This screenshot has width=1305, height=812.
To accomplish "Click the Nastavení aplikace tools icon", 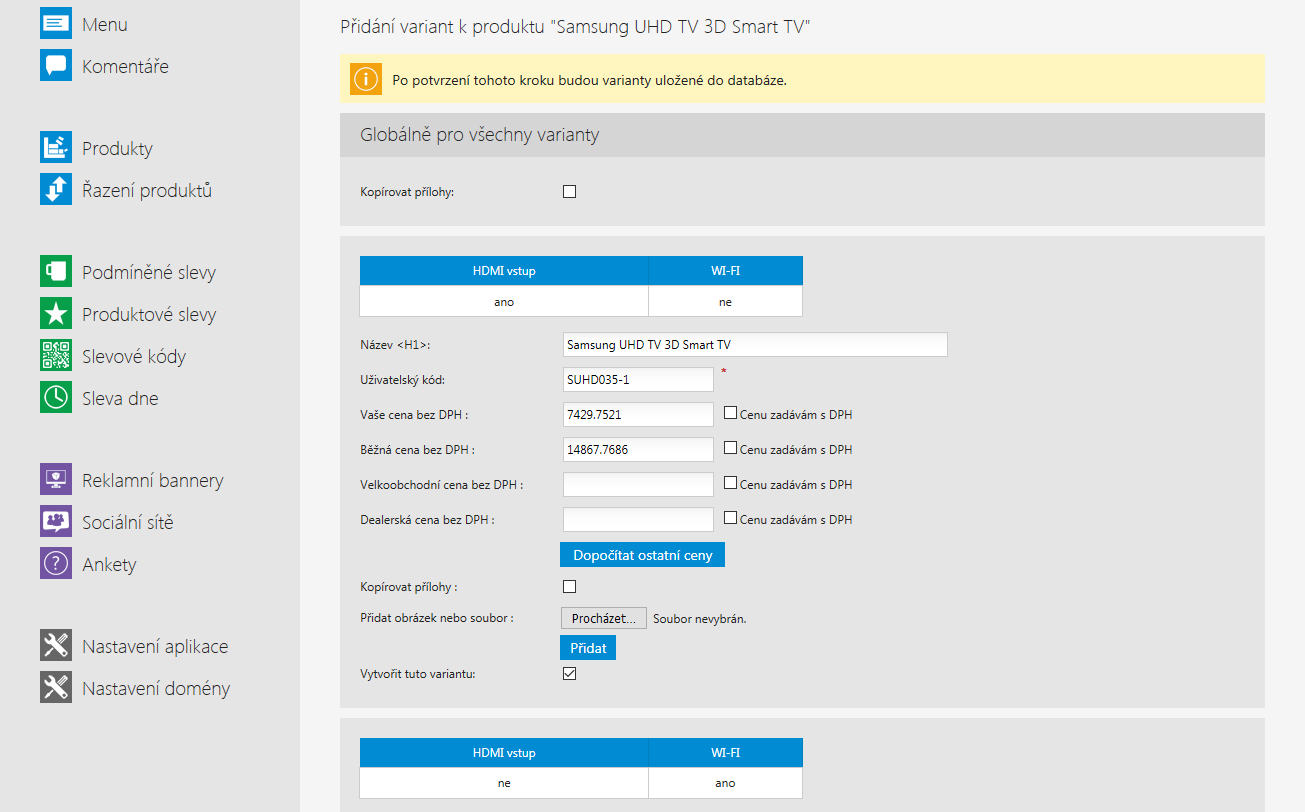I will (56, 645).
